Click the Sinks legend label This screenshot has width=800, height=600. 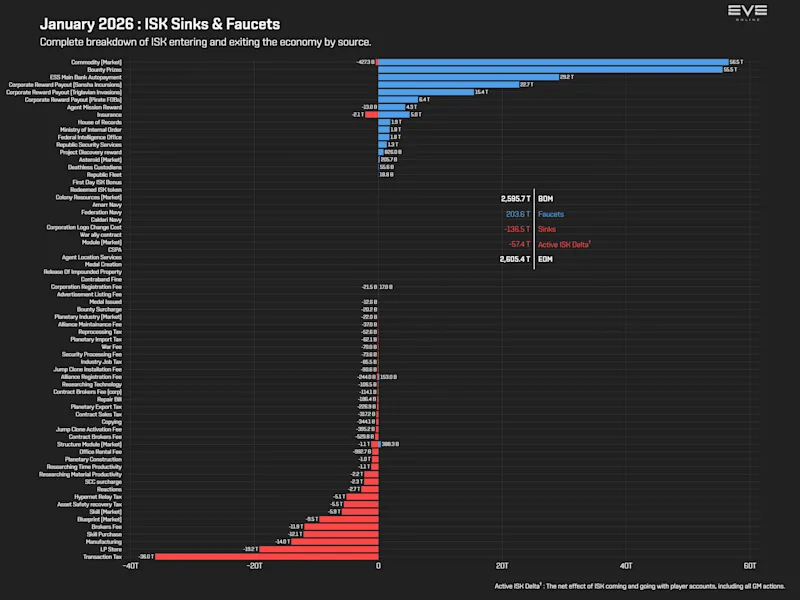coord(546,229)
